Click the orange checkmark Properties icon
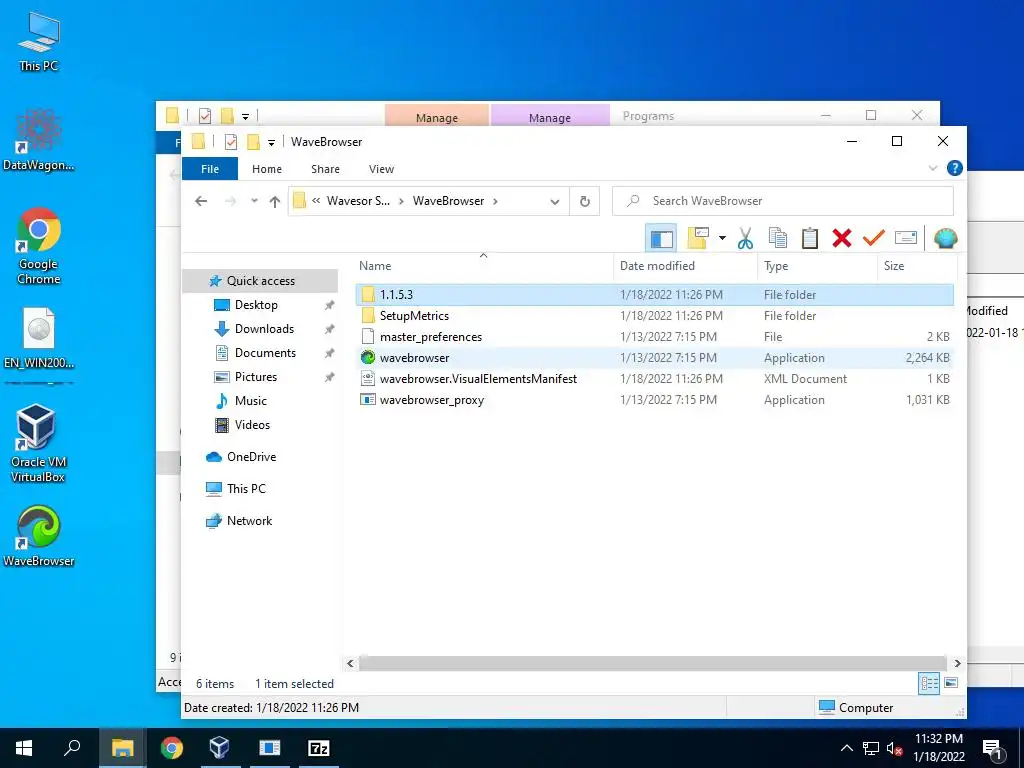Screen dimensions: 1024x768 (x=873, y=238)
